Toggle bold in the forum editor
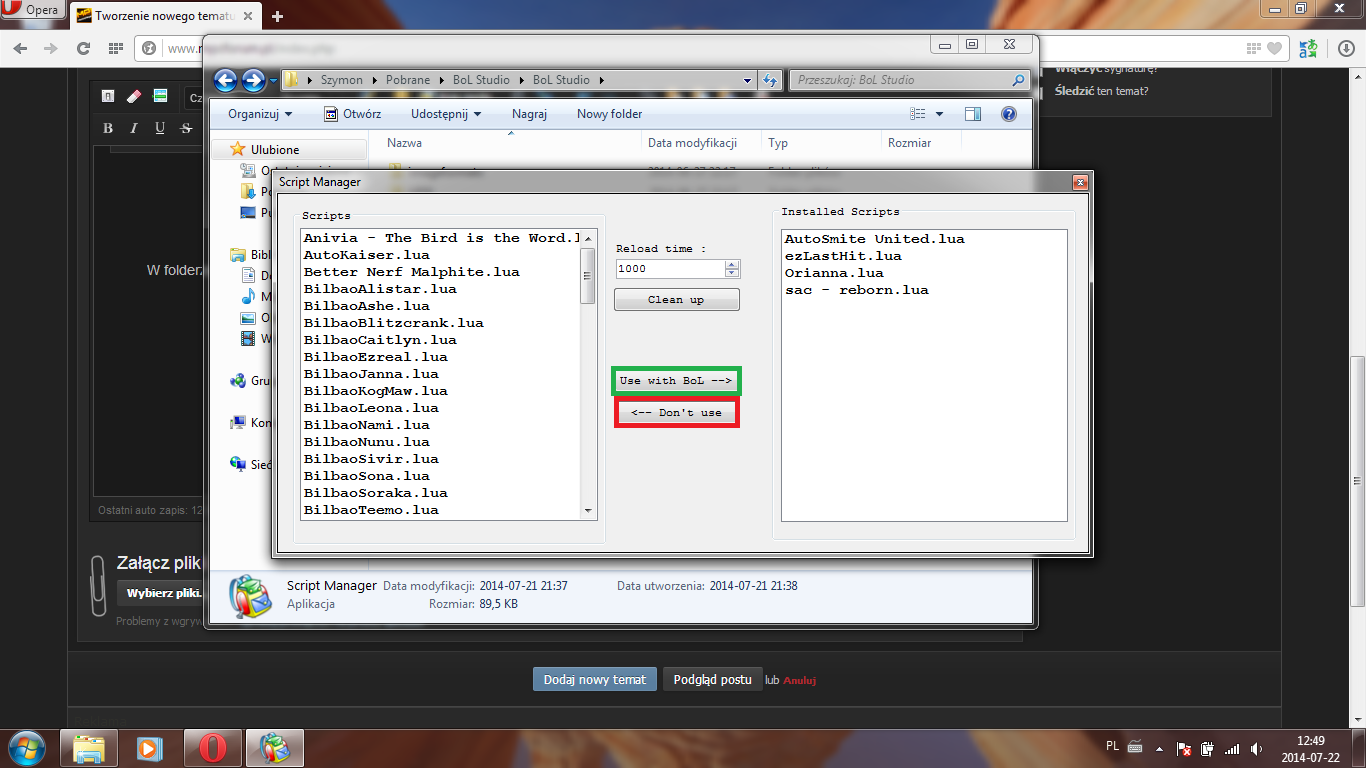This screenshot has width=1366, height=768. [x=108, y=128]
